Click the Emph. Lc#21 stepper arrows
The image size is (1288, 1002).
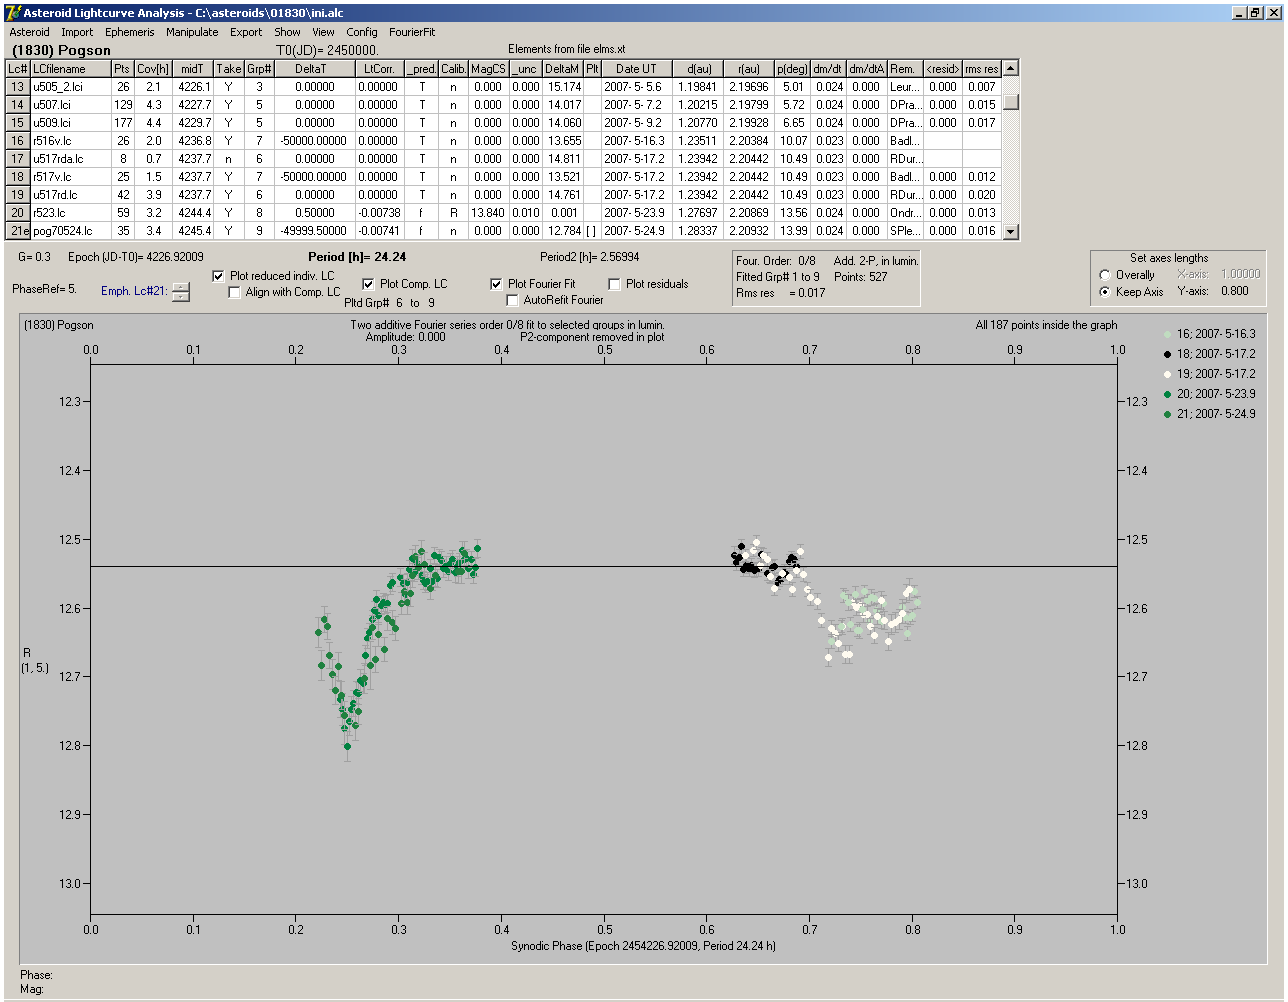[x=180, y=292]
